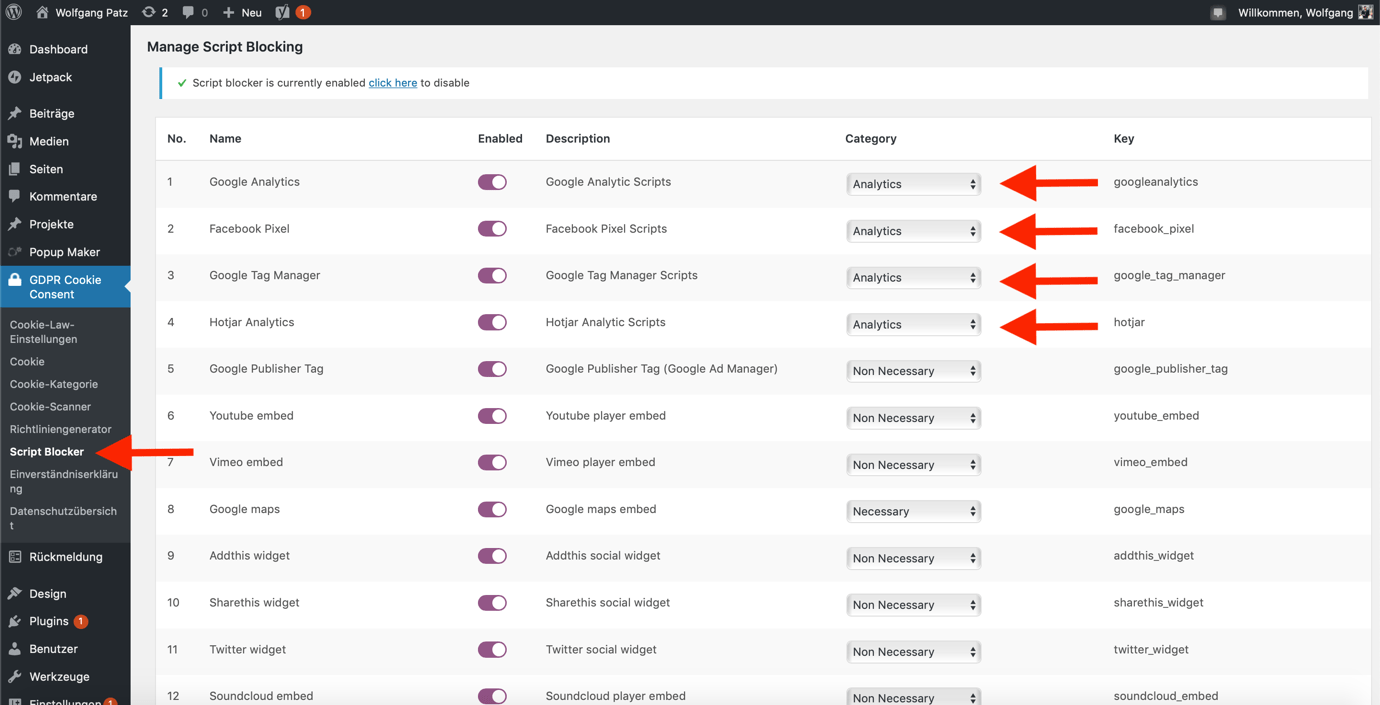
Task: Toggle the Twitter widget switch
Action: pyautogui.click(x=492, y=650)
